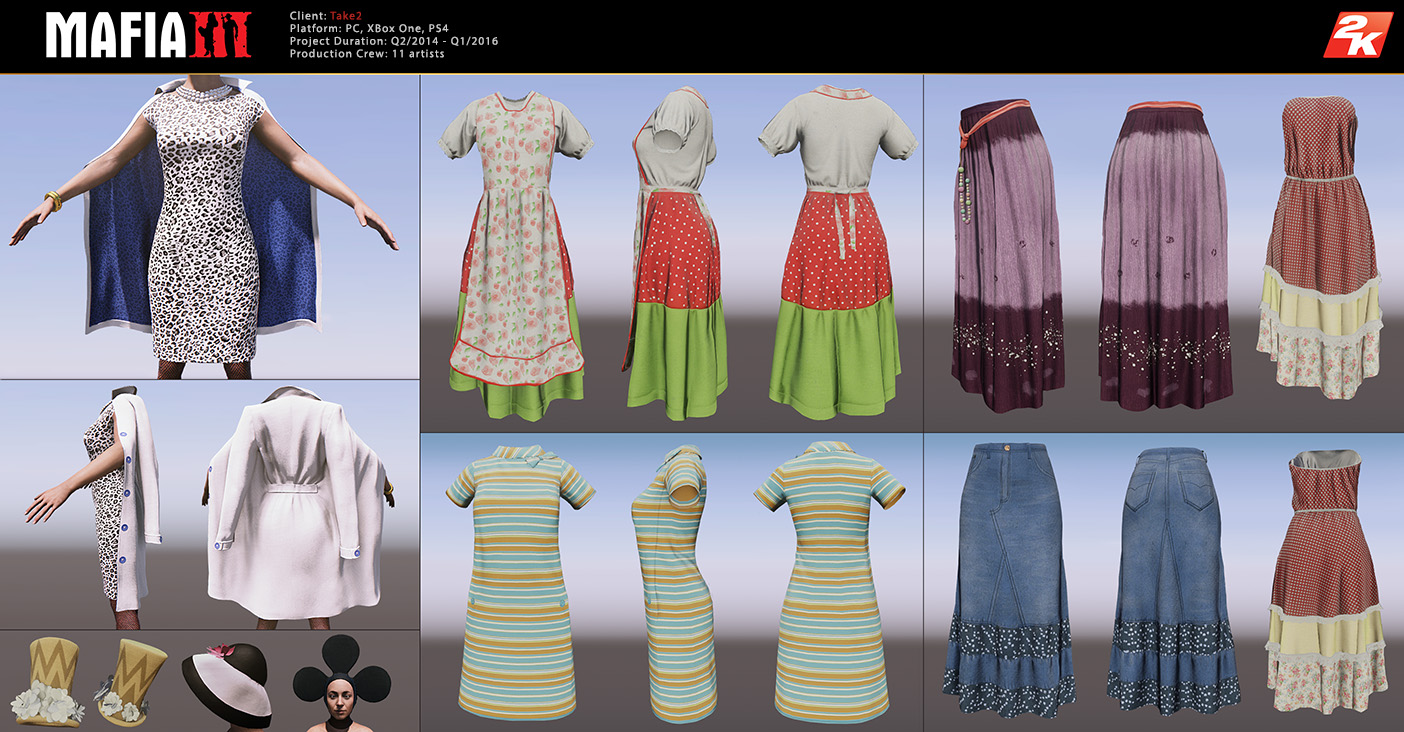Select the floral apron dress front view
The height and width of the screenshot is (732, 1404).
point(515,250)
